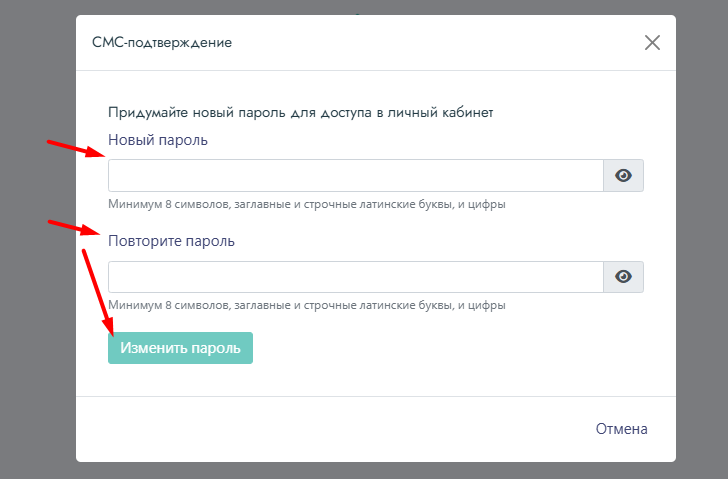The height and width of the screenshot is (479, 728).
Task: Cancel via the Отмена link
Action: point(621,429)
